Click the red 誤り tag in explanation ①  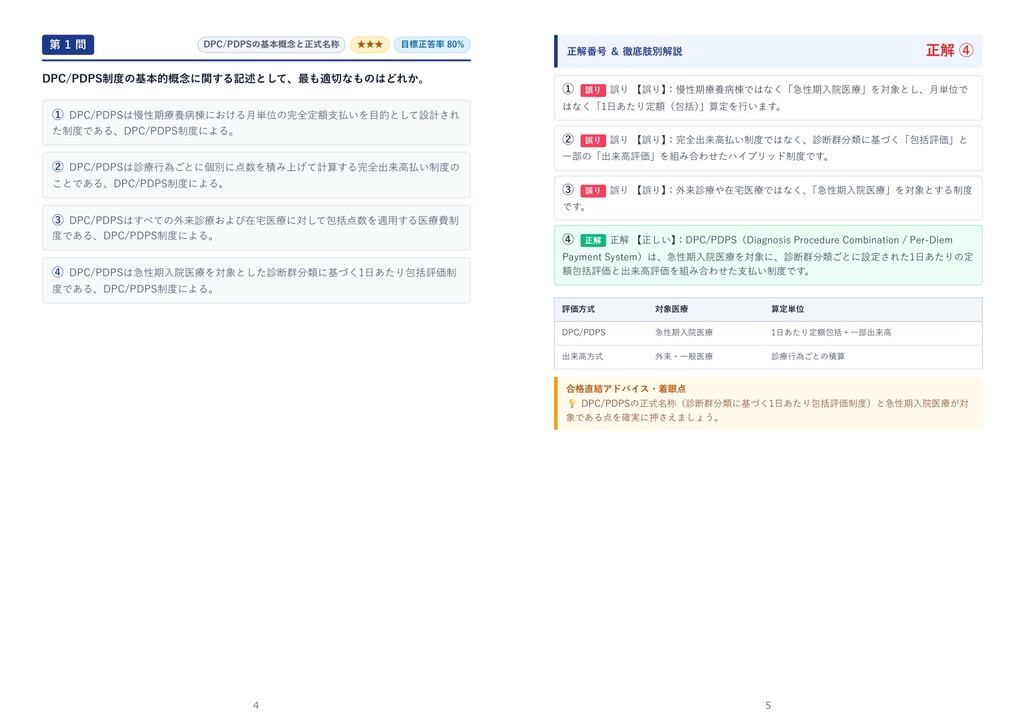pyautogui.click(x=592, y=90)
